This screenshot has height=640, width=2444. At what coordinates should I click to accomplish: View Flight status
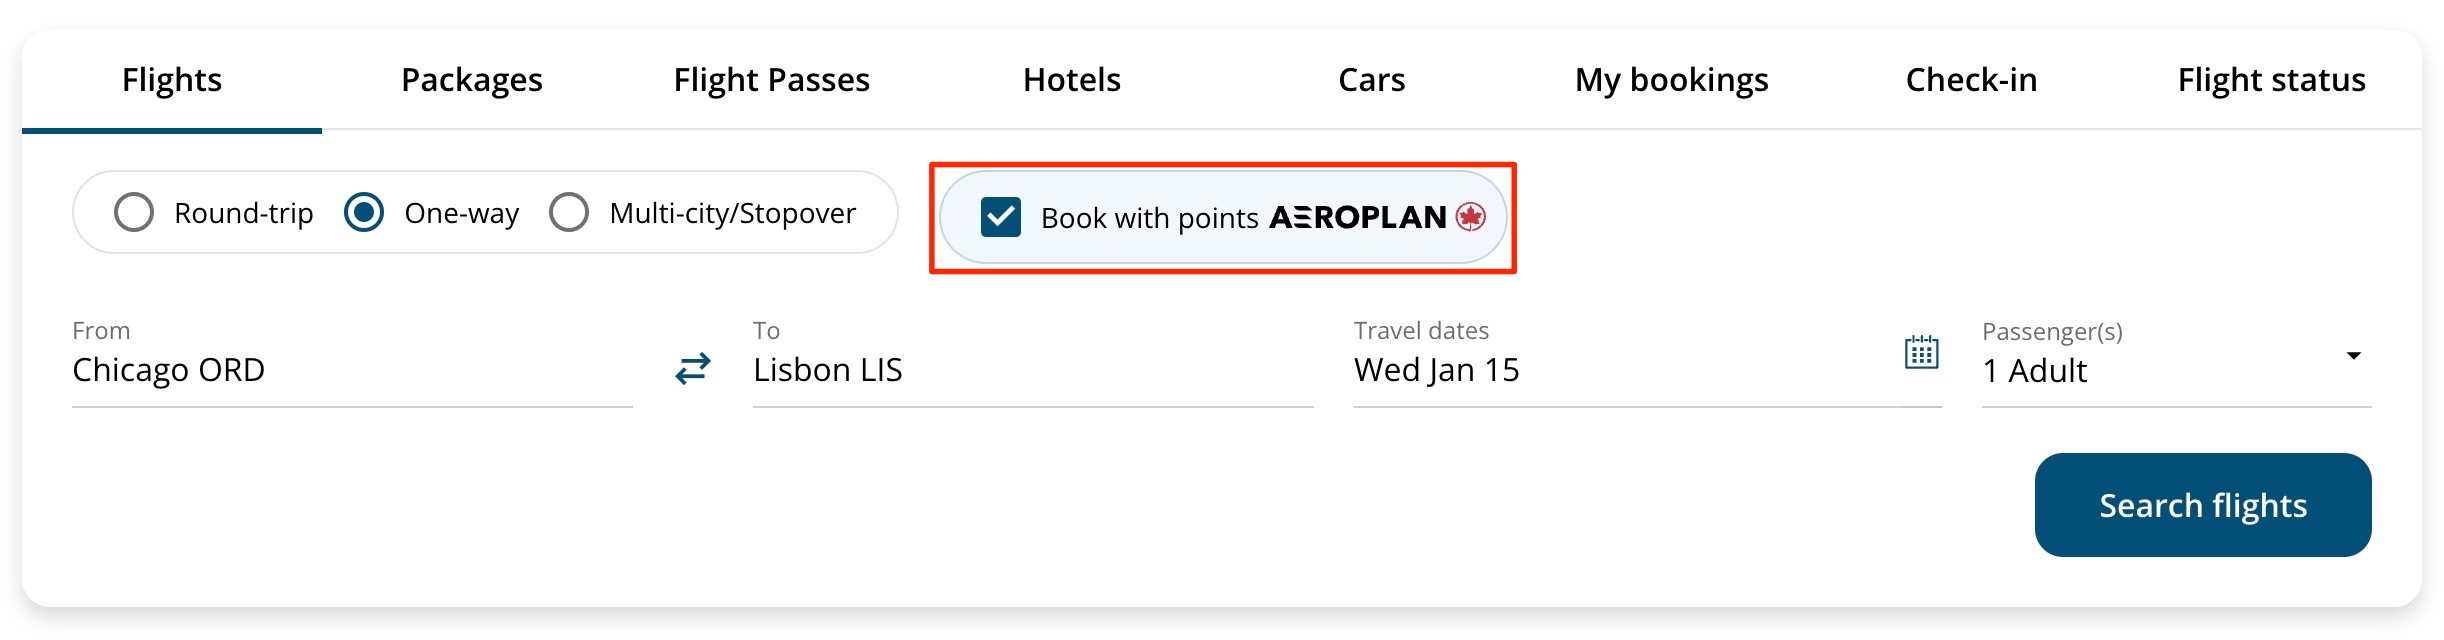(x=2271, y=80)
